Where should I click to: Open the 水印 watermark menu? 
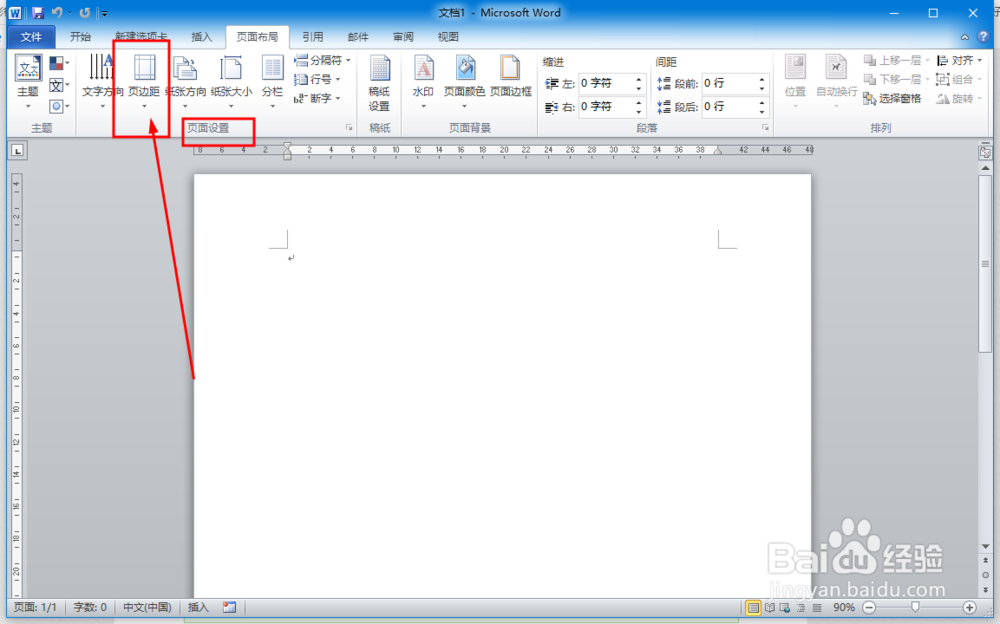tap(423, 82)
